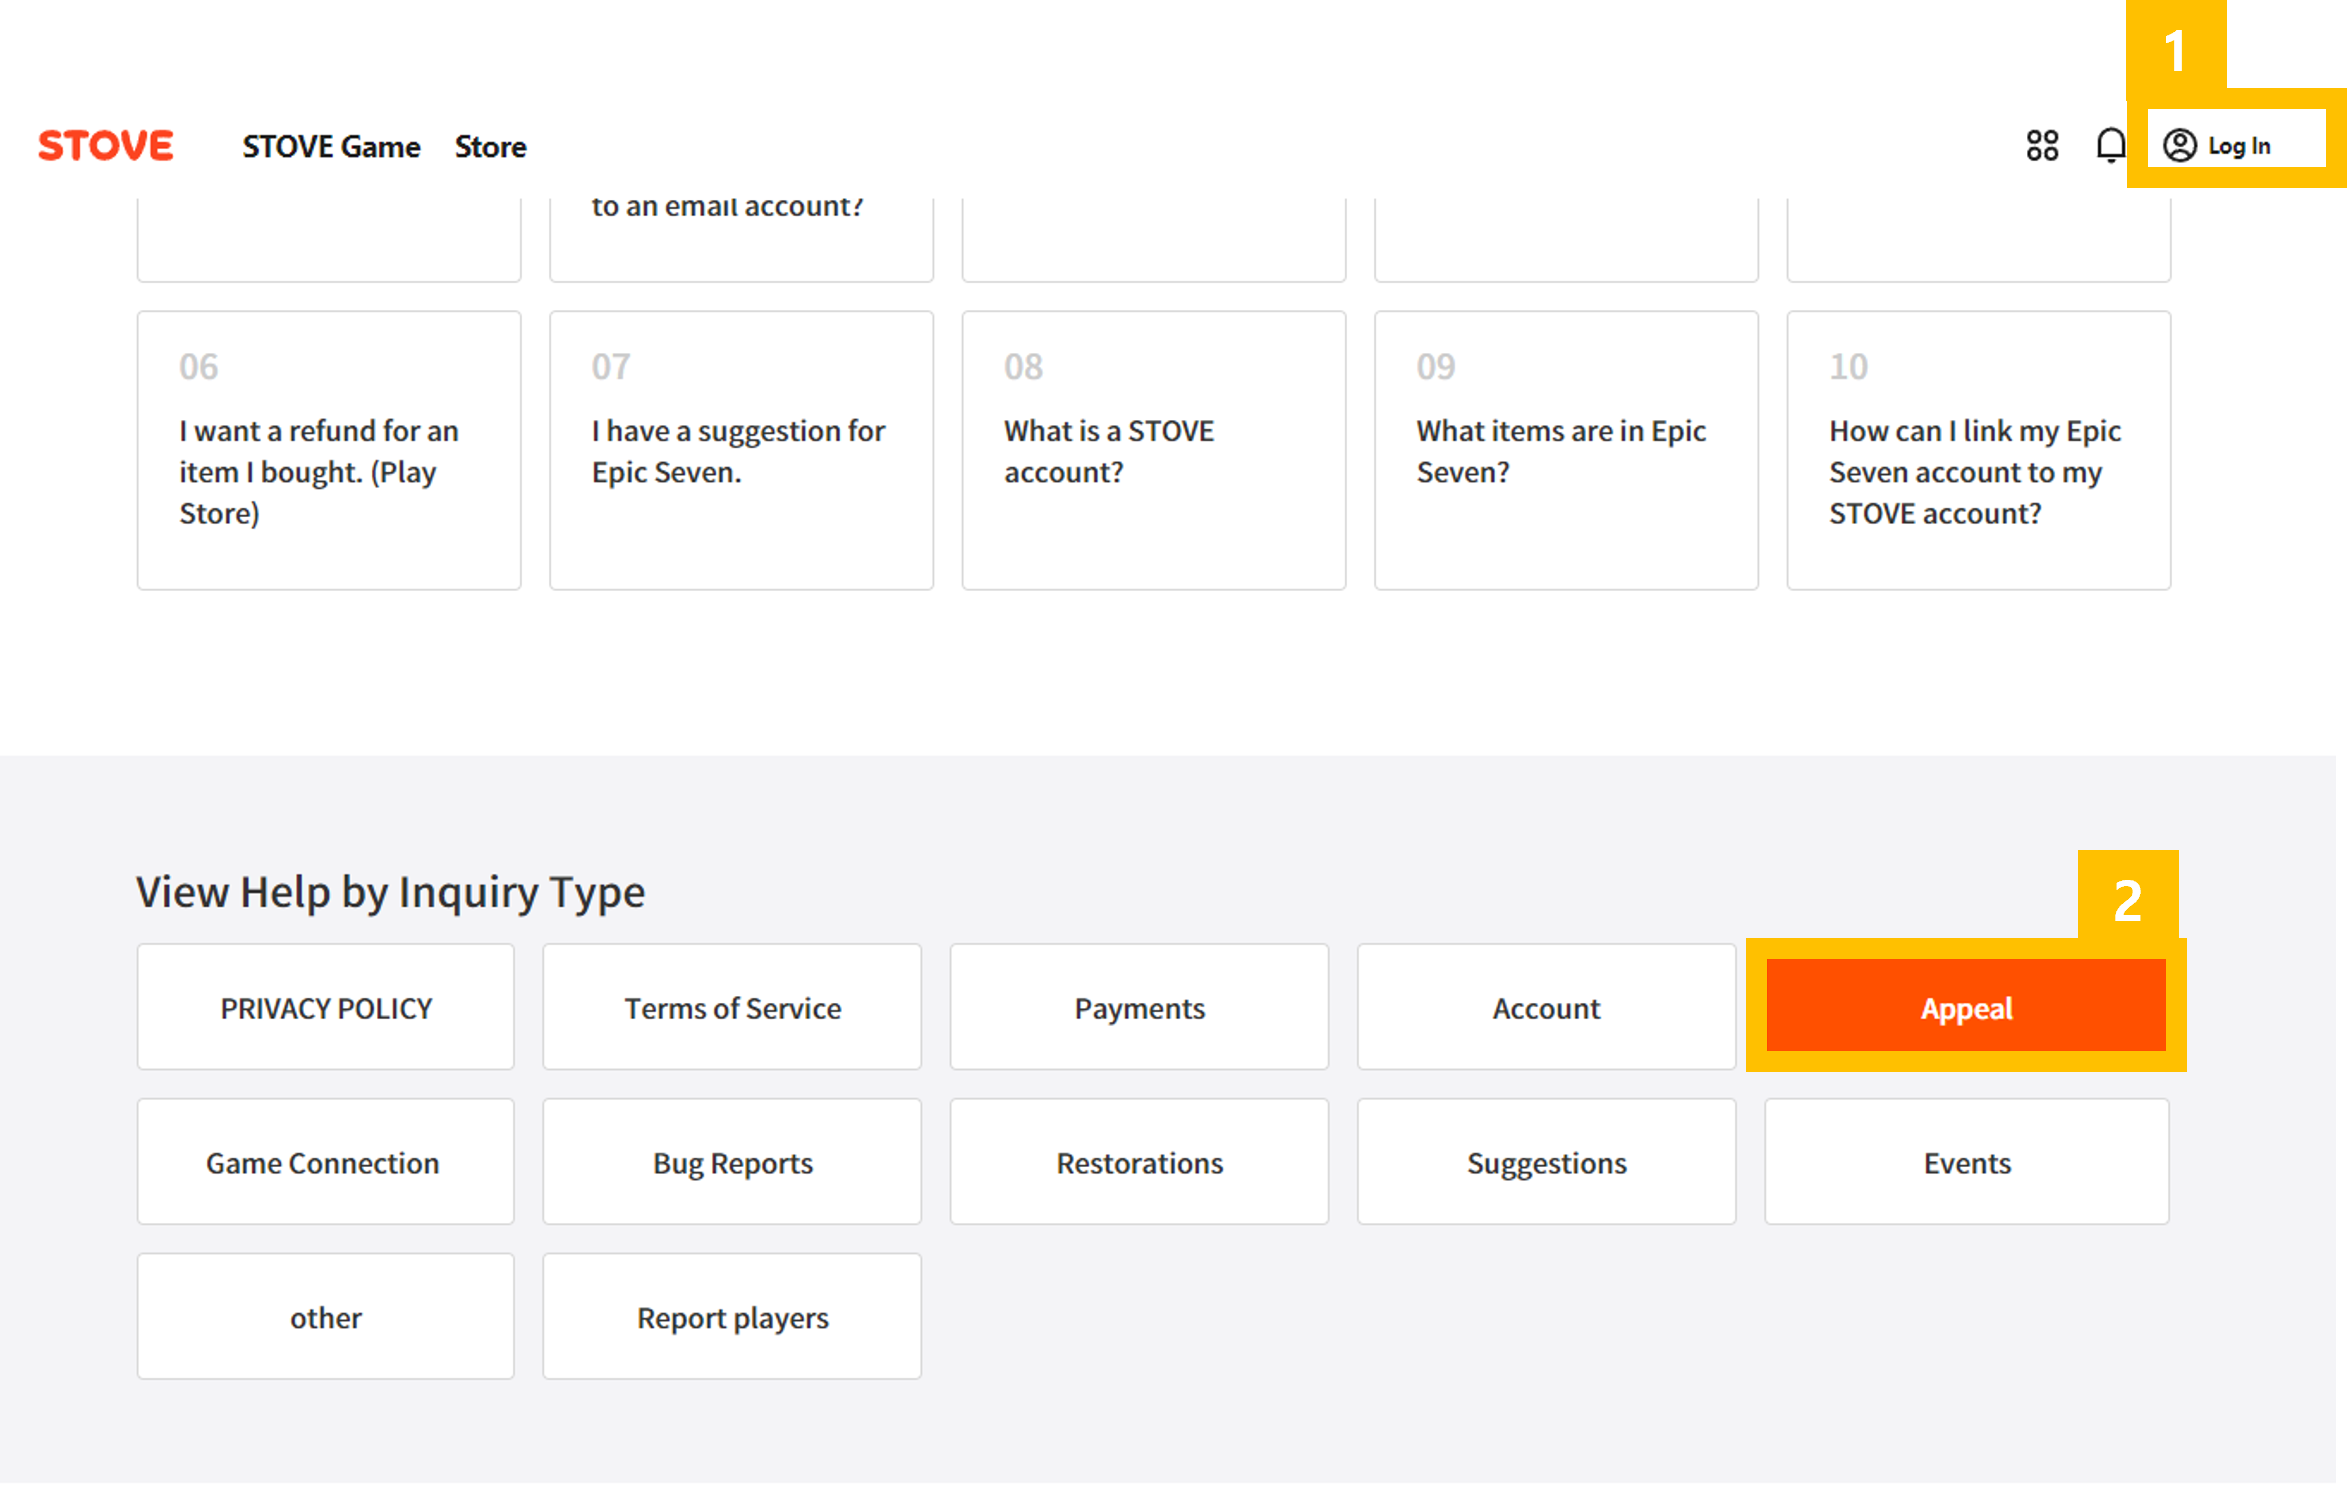The image size is (2347, 1490).
Task: Select the Game Connection inquiry type
Action: click(326, 1162)
